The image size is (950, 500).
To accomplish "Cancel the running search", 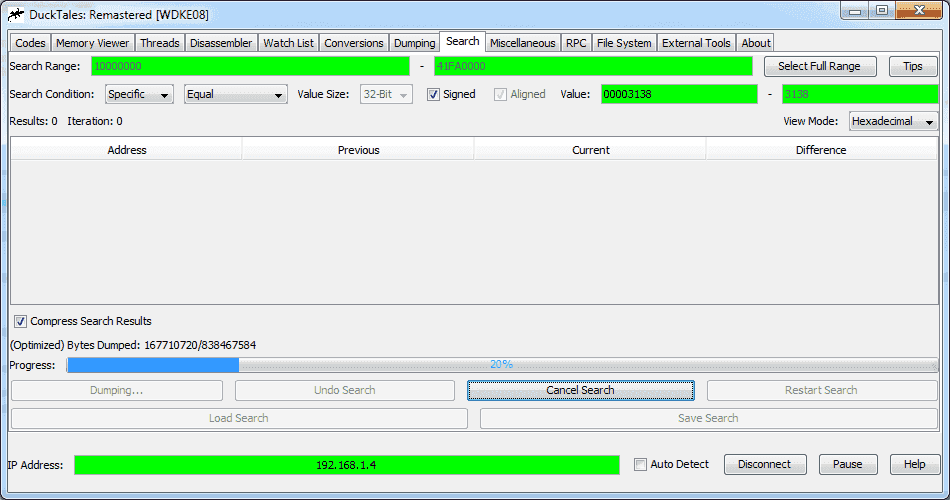I will pyautogui.click(x=580, y=390).
